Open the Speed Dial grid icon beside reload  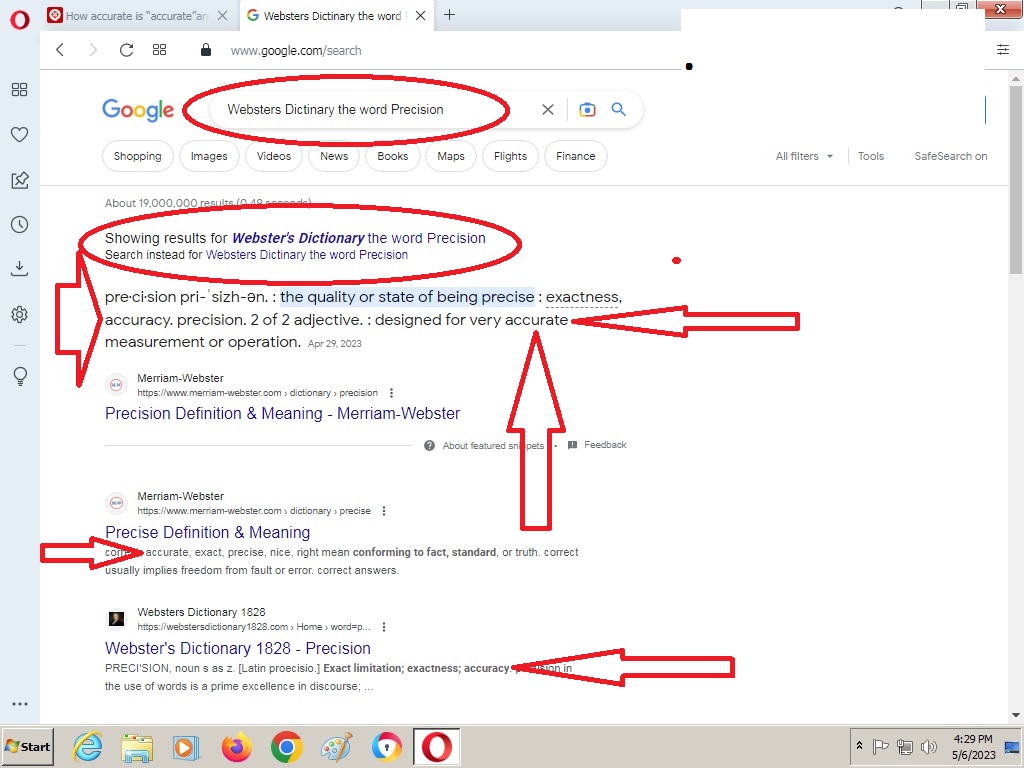159,50
